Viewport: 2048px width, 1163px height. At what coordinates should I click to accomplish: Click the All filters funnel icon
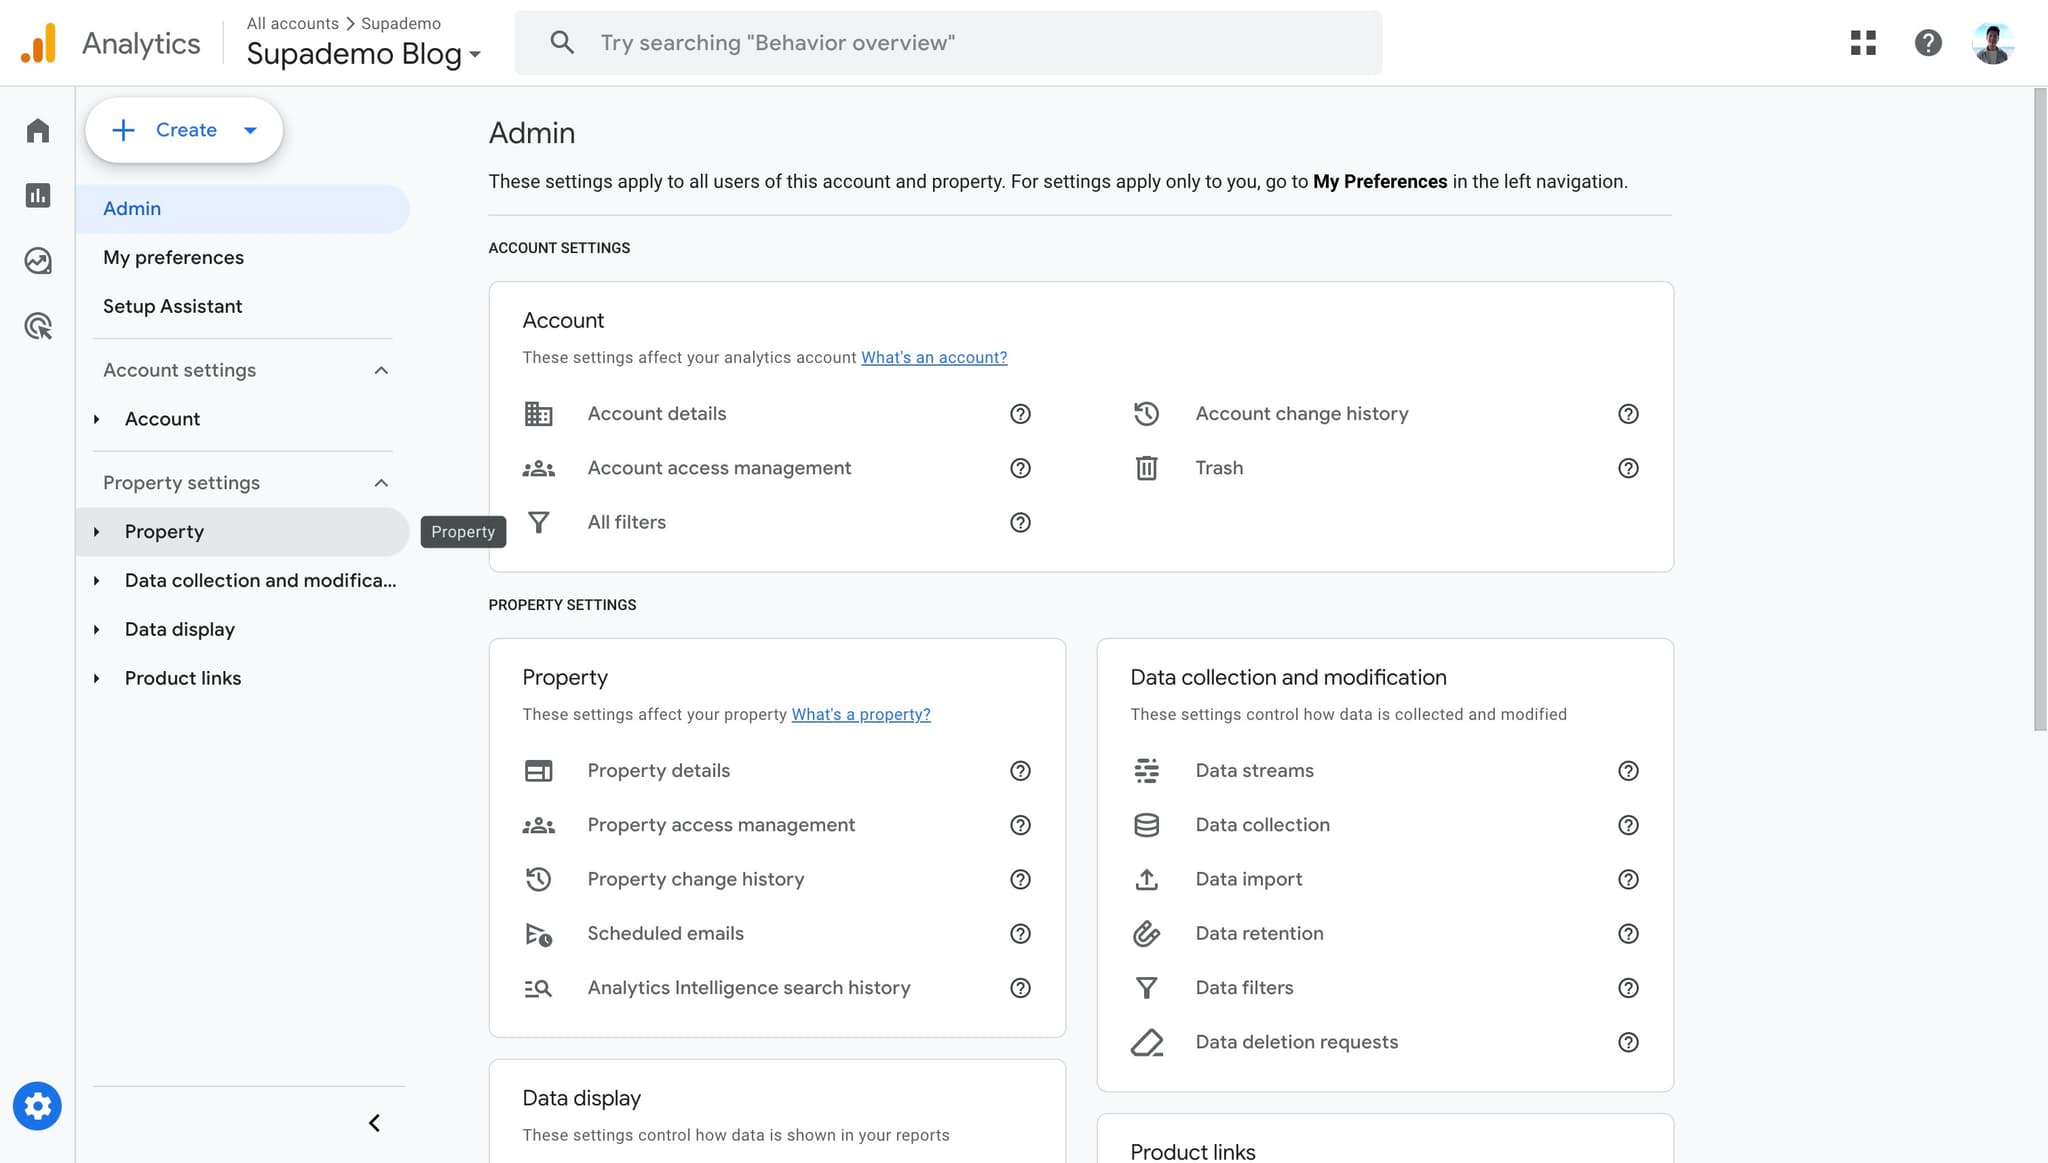coord(539,521)
